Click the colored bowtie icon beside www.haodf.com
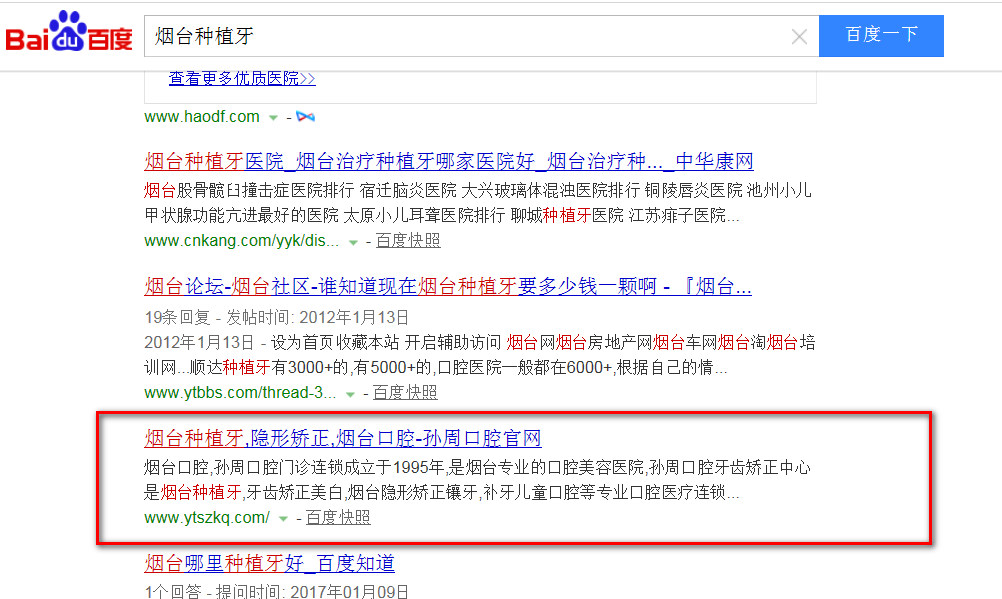 click(305, 116)
